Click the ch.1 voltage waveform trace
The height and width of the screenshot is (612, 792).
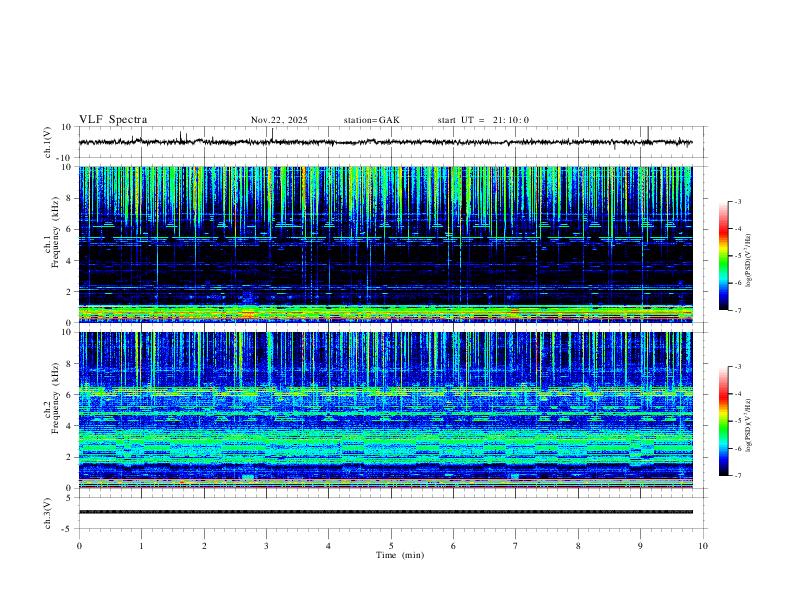[385, 142]
